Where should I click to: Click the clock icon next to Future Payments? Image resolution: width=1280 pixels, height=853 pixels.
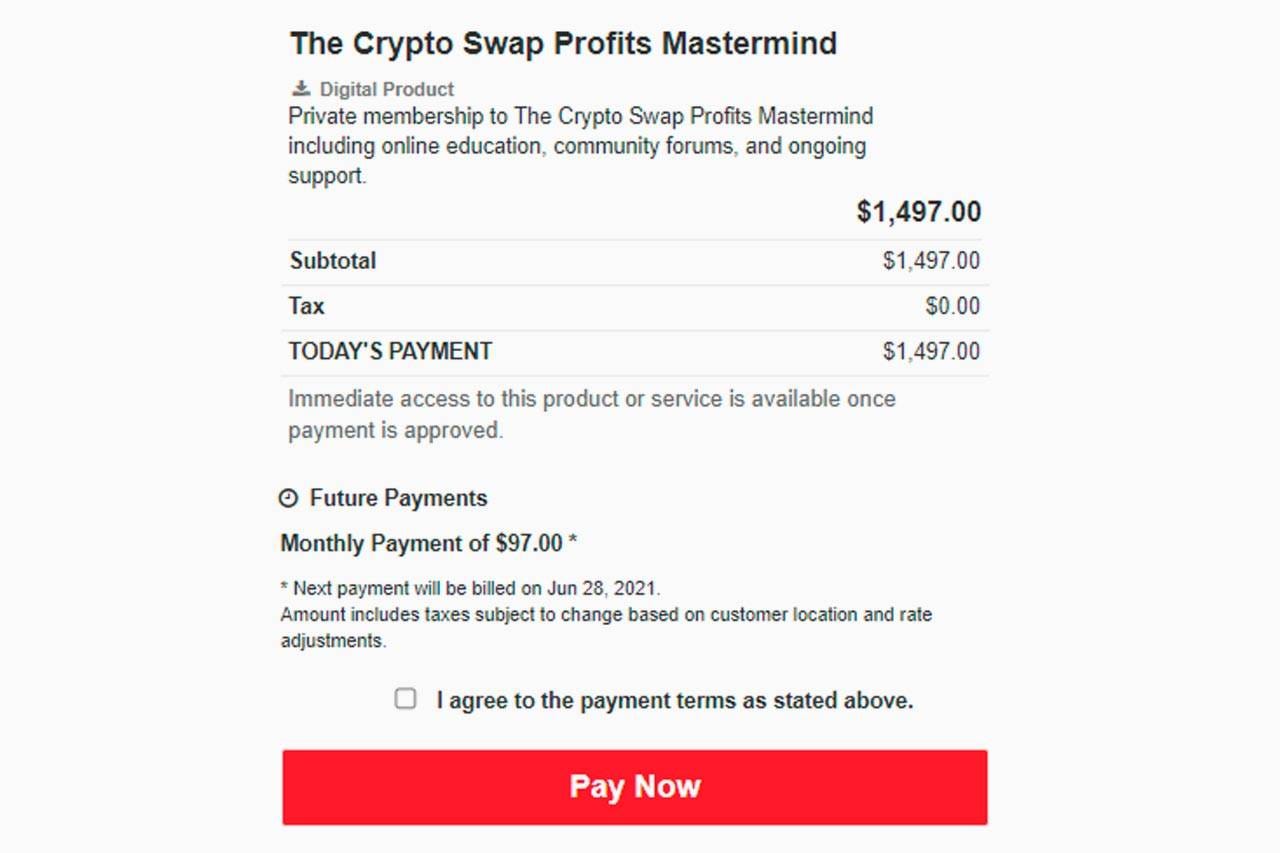pos(289,497)
